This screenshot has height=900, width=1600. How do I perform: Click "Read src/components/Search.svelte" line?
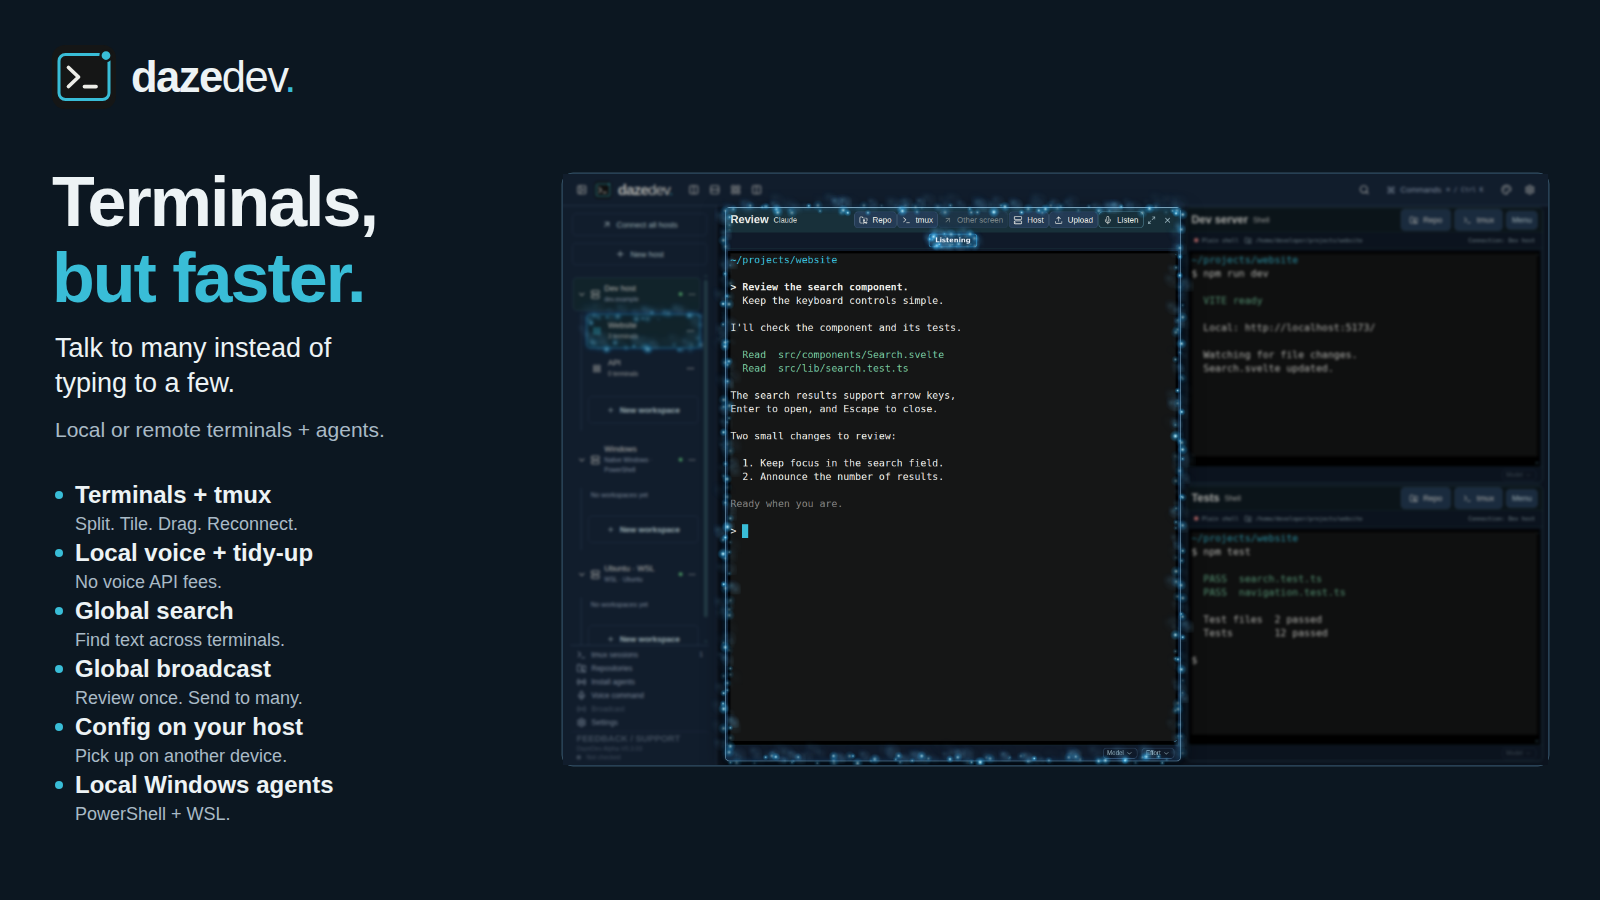(843, 355)
